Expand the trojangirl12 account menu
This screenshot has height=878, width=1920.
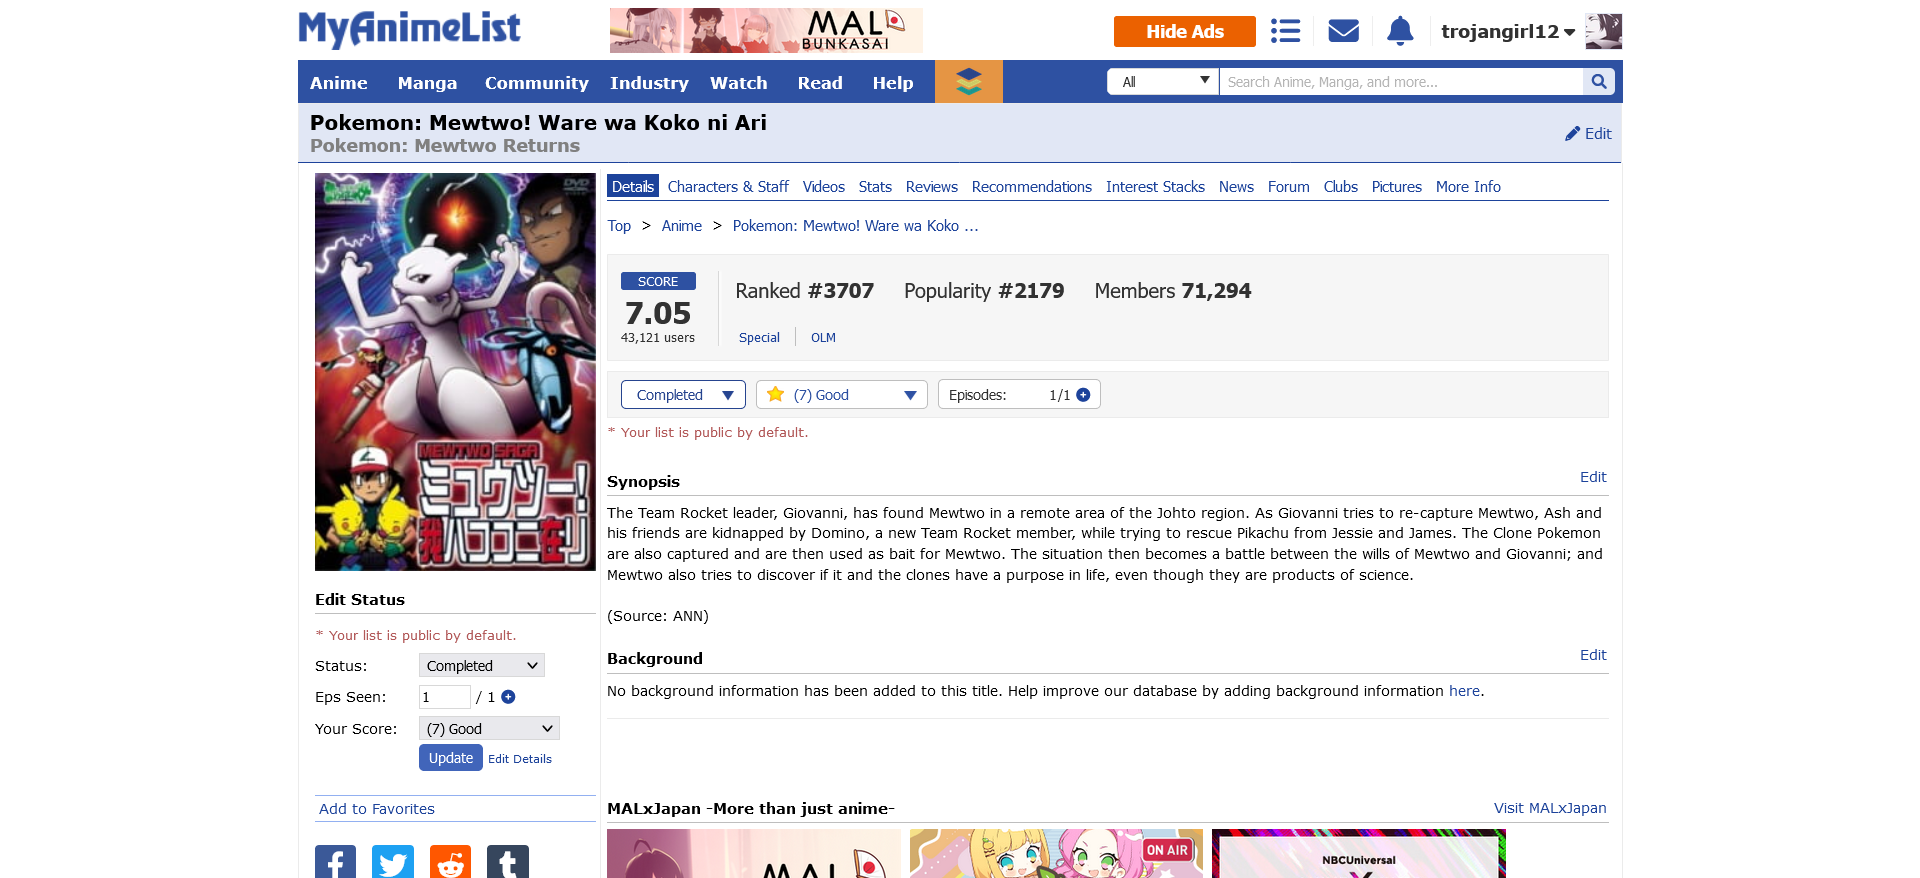1508,32
